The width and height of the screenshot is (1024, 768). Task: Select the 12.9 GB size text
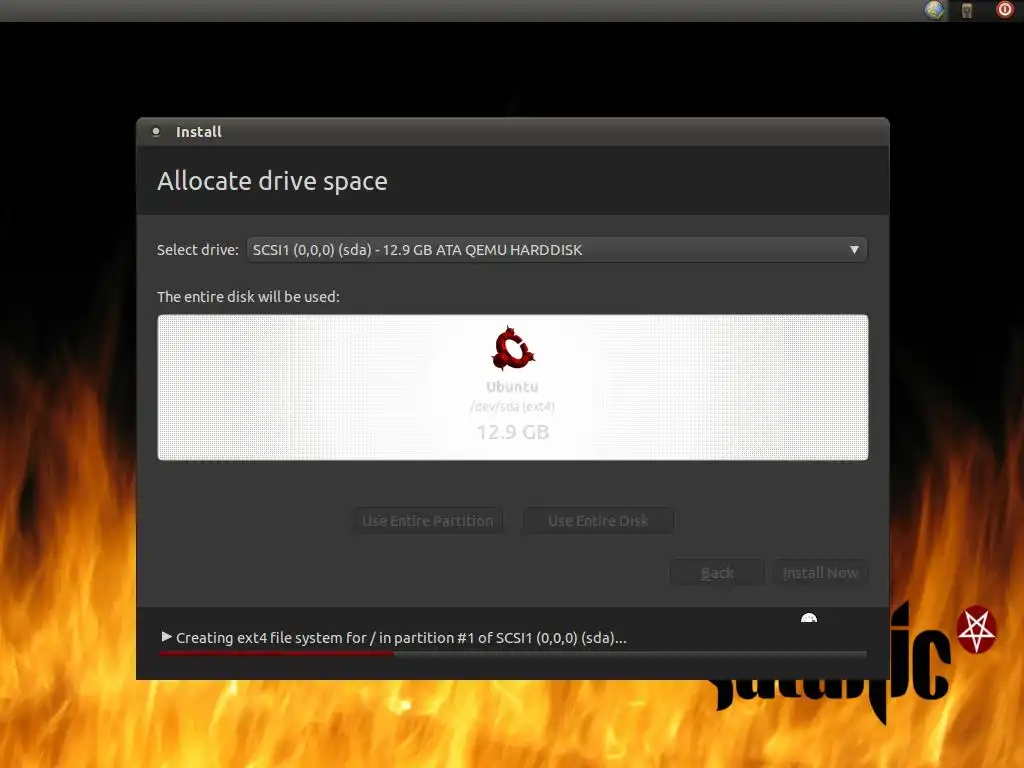click(x=513, y=432)
